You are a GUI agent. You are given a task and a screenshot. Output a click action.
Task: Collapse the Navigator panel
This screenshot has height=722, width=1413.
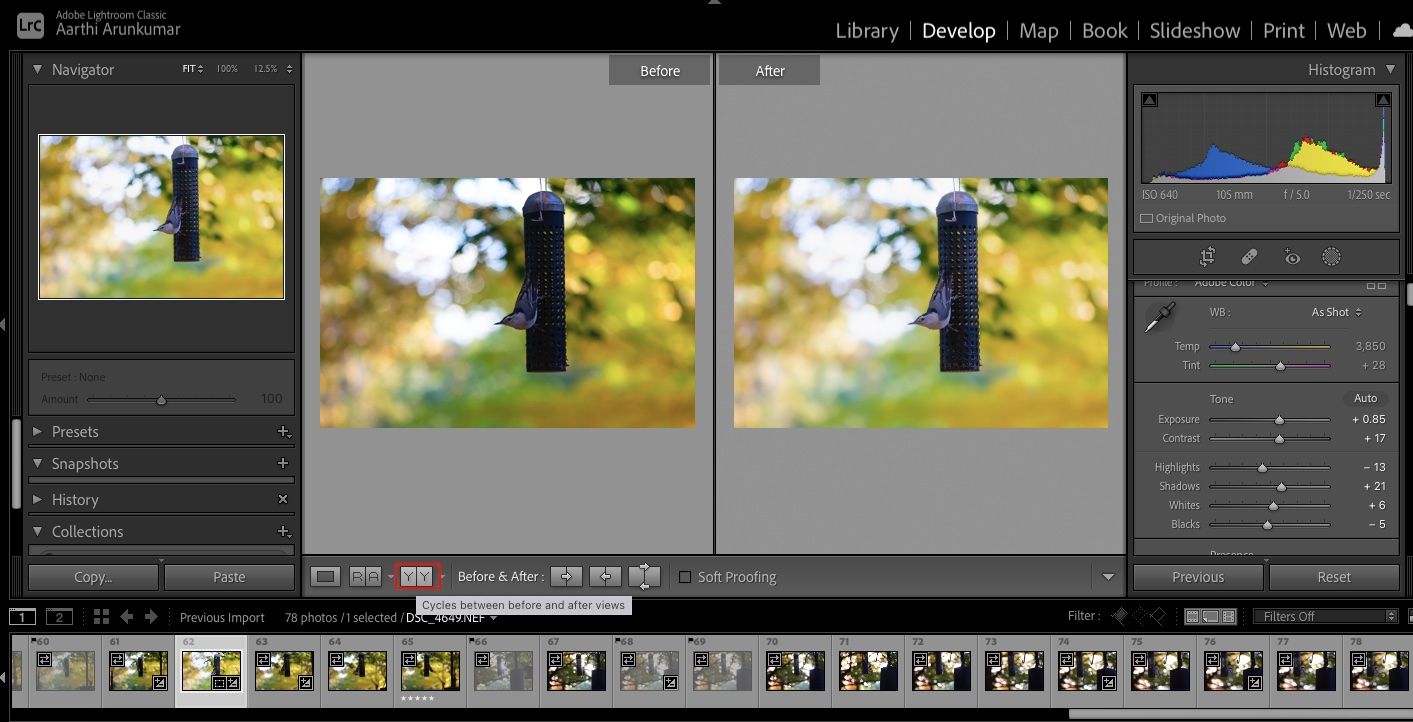pyautogui.click(x=38, y=69)
